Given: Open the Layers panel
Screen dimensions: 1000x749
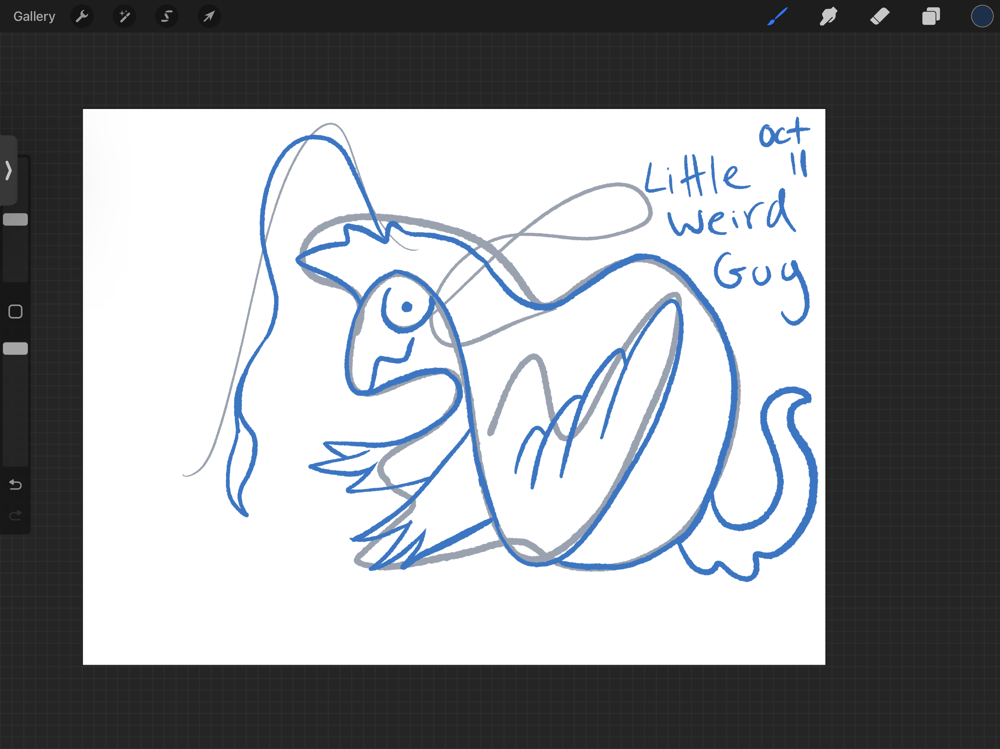Looking at the screenshot, I should coord(931,17).
